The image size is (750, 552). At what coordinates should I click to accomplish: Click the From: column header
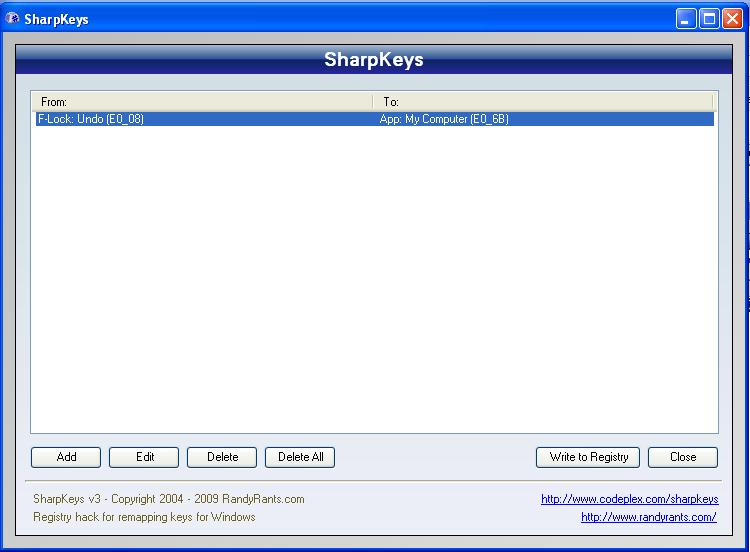pos(202,102)
